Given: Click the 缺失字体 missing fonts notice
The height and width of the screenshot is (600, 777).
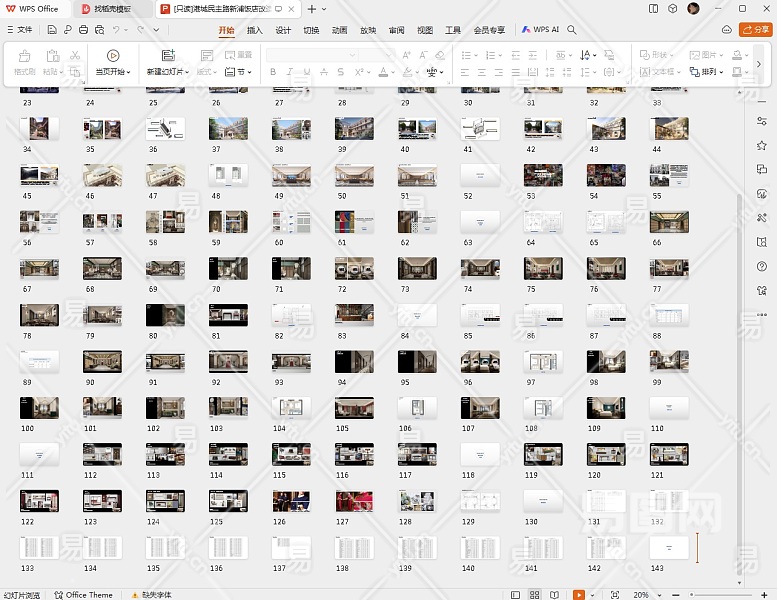Looking at the screenshot, I should 148,594.
